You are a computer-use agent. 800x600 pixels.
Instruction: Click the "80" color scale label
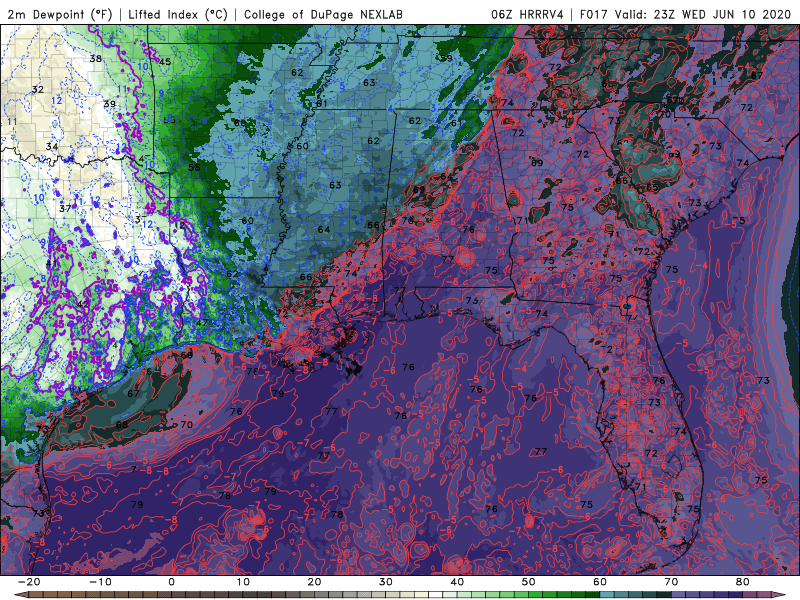tap(743, 582)
